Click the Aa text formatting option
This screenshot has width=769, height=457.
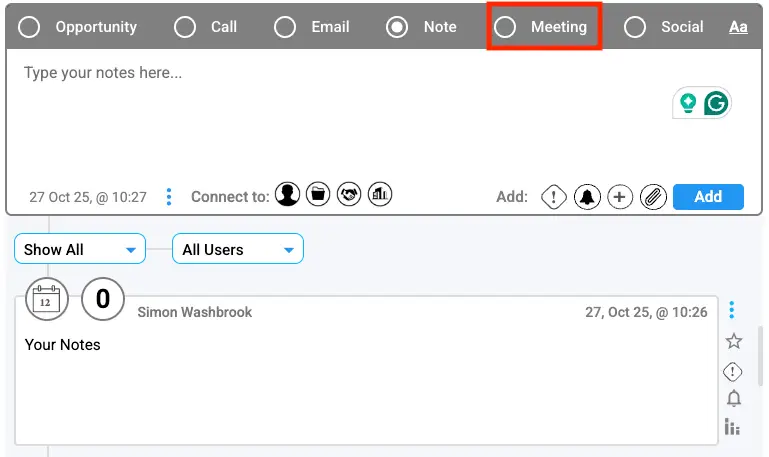(x=738, y=27)
